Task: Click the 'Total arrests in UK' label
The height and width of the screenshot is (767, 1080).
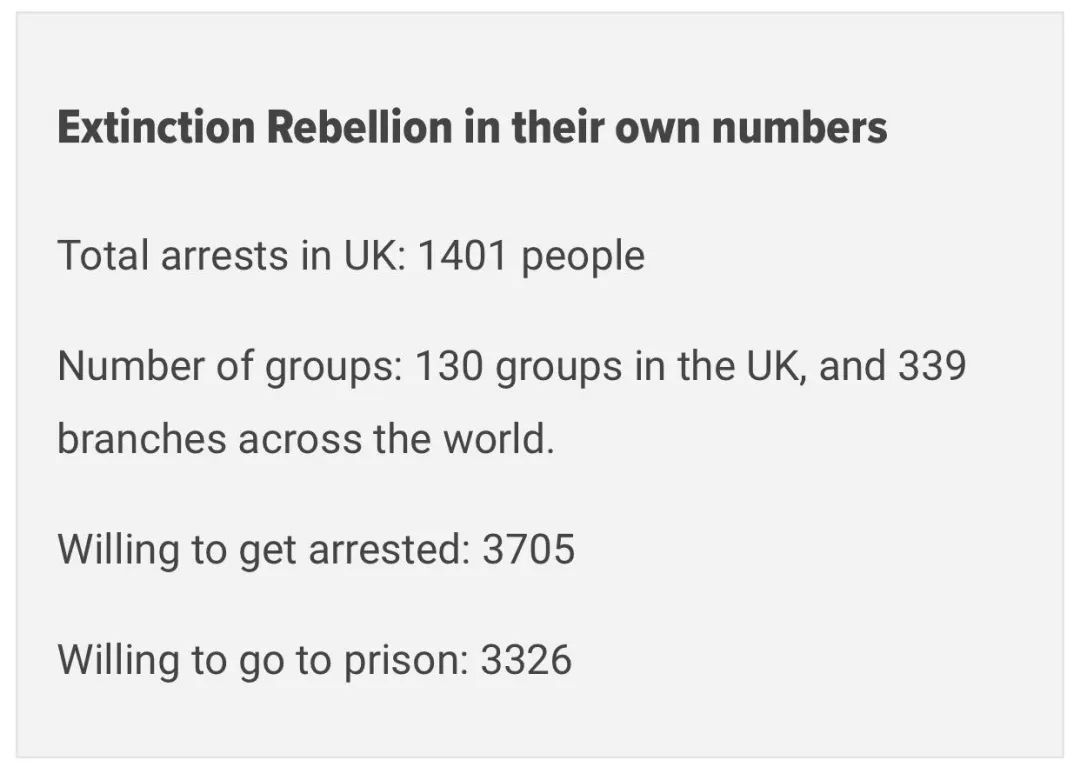Action: pyautogui.click(x=230, y=256)
